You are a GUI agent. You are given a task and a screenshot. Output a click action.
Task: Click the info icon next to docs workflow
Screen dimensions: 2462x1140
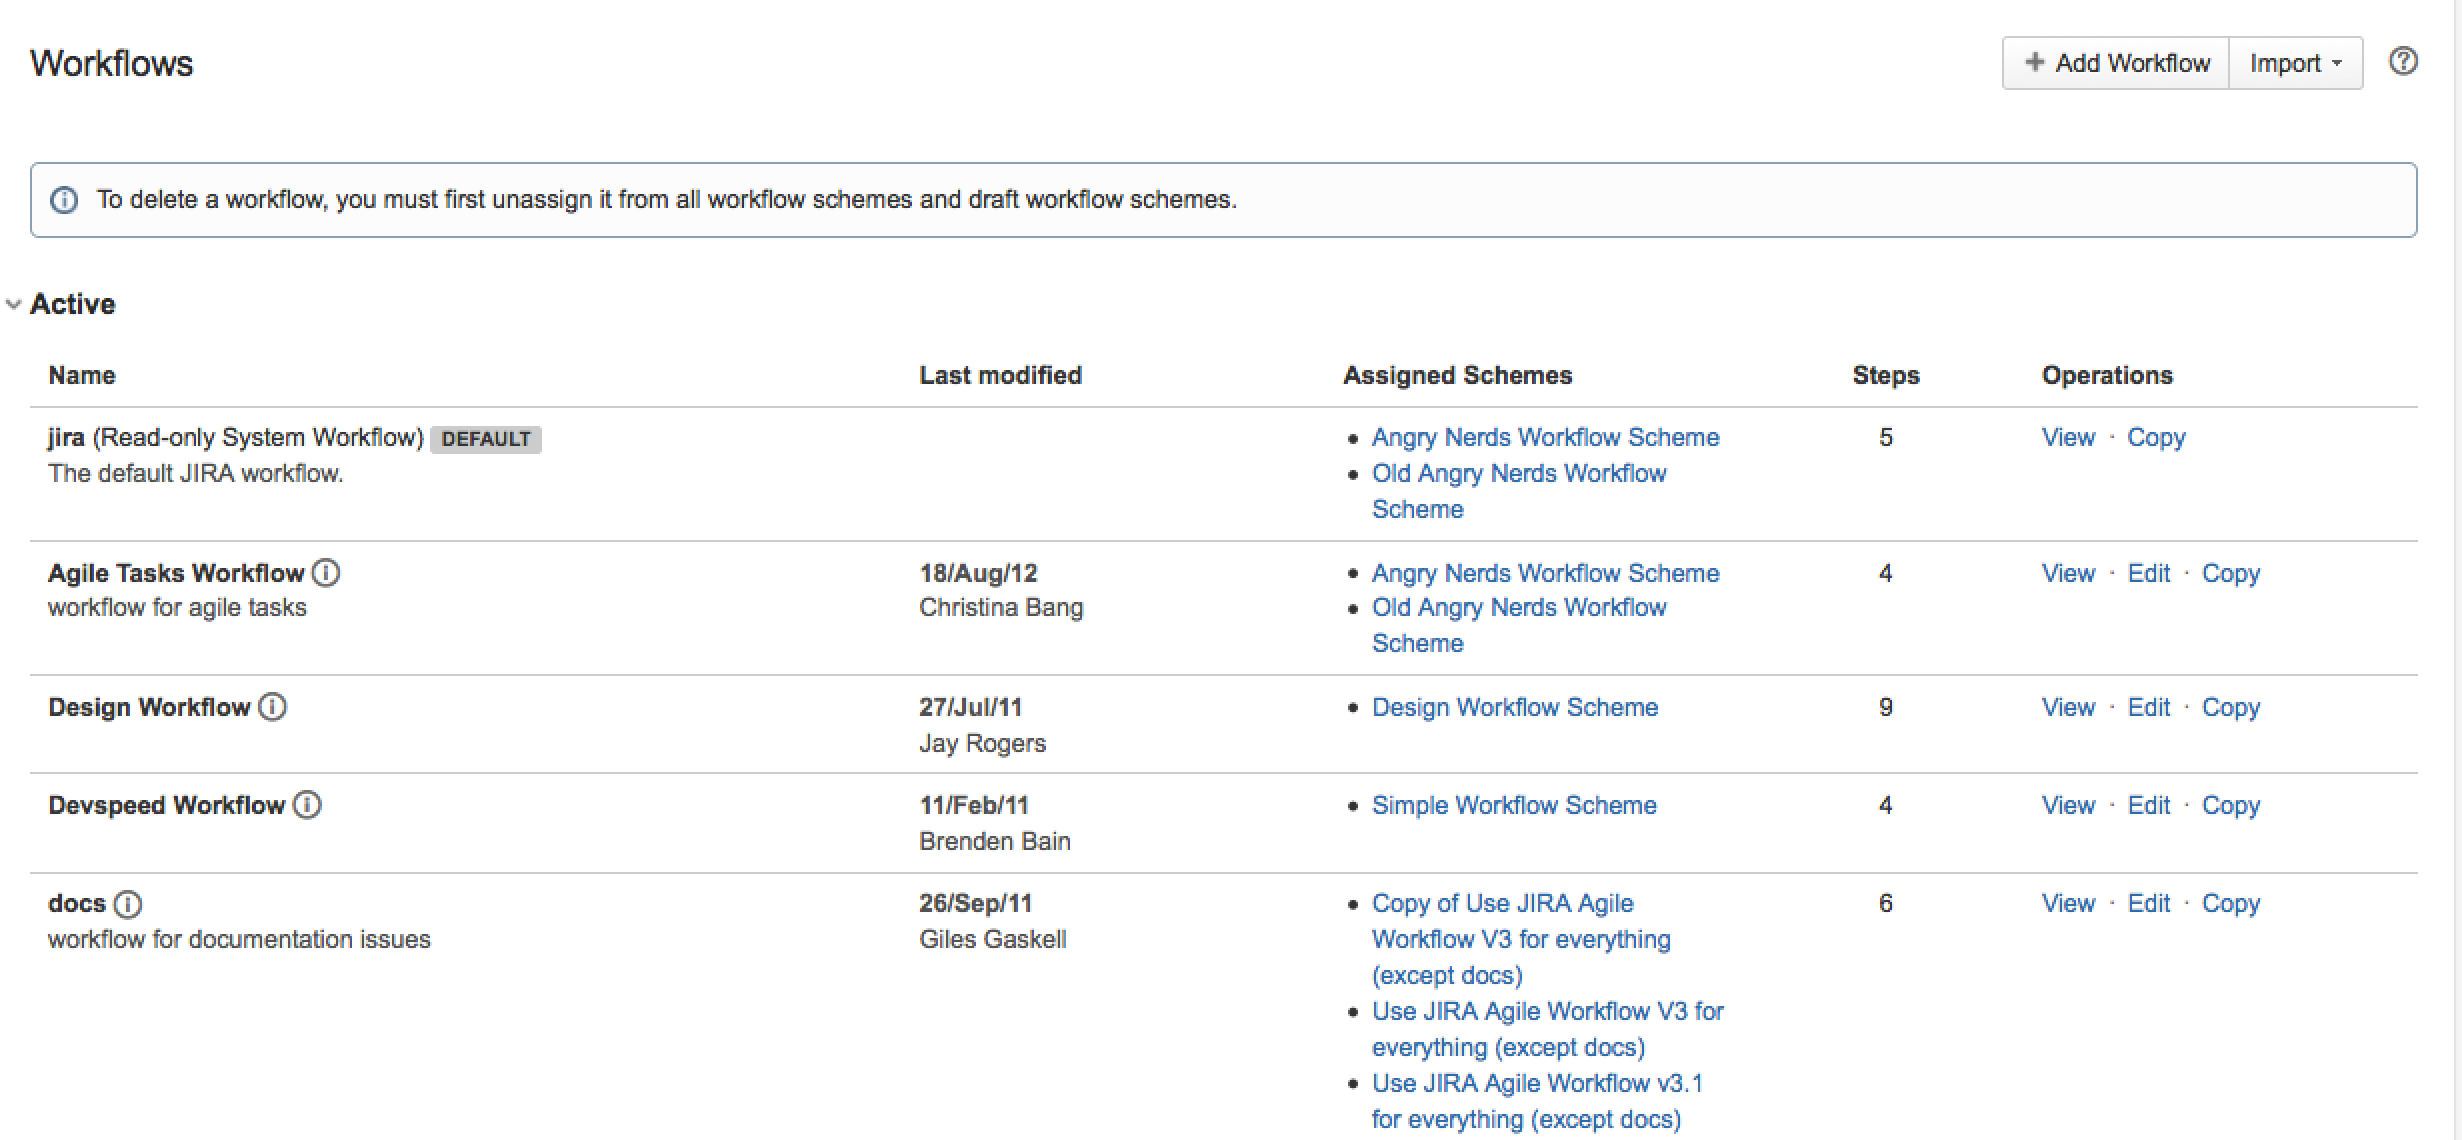tap(127, 904)
